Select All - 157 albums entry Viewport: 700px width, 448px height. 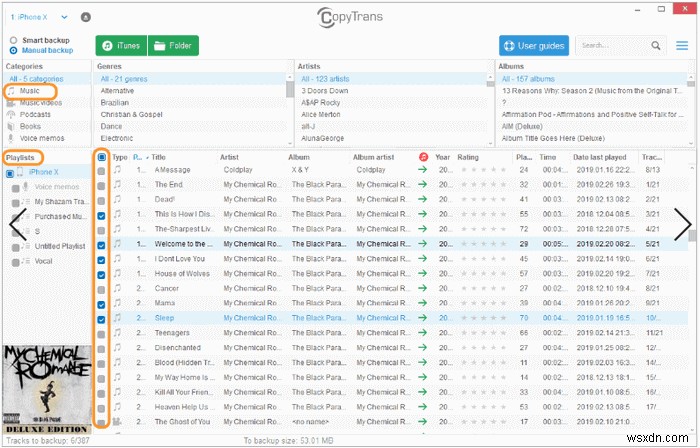coord(528,79)
